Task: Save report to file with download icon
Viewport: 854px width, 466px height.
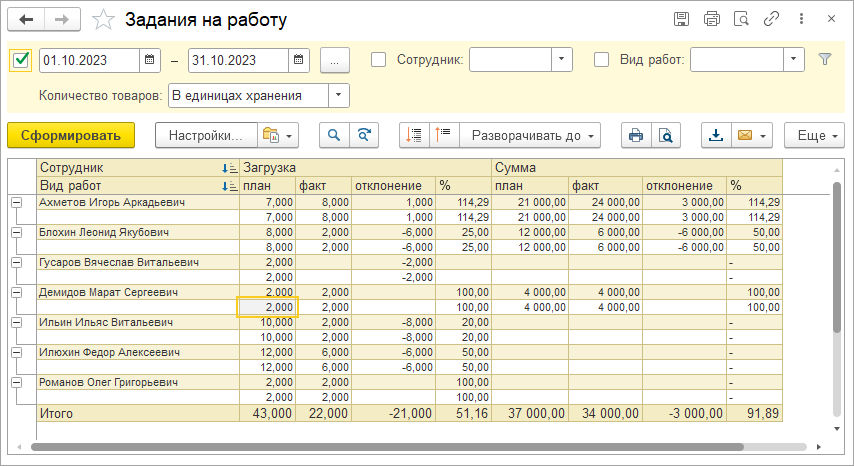Action: tap(716, 135)
